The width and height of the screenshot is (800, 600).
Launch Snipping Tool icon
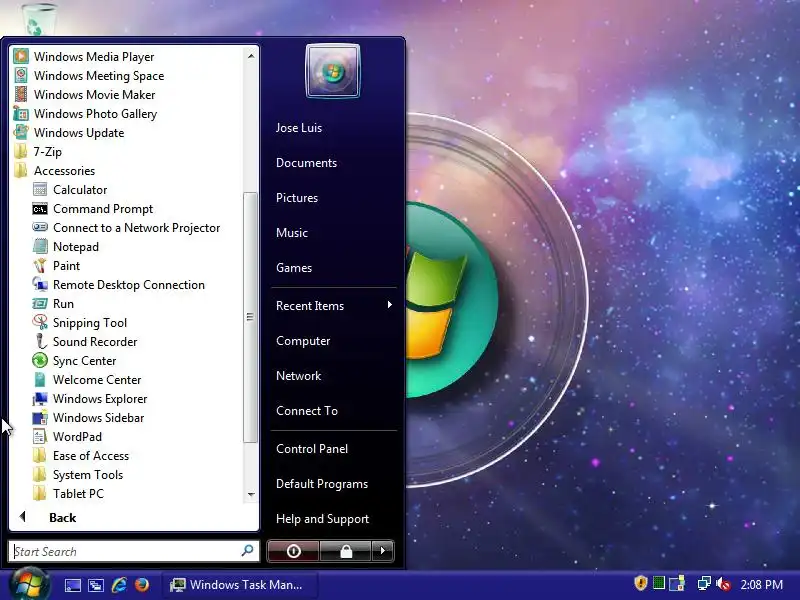click(x=40, y=322)
